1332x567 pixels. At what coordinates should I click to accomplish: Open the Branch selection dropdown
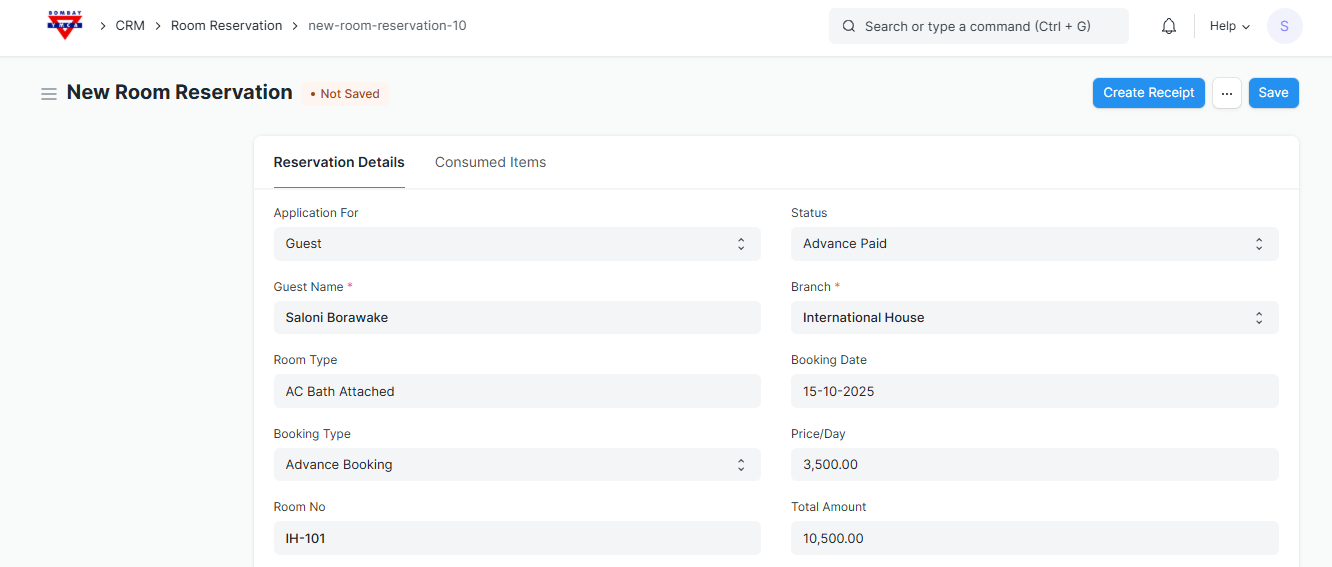1034,318
